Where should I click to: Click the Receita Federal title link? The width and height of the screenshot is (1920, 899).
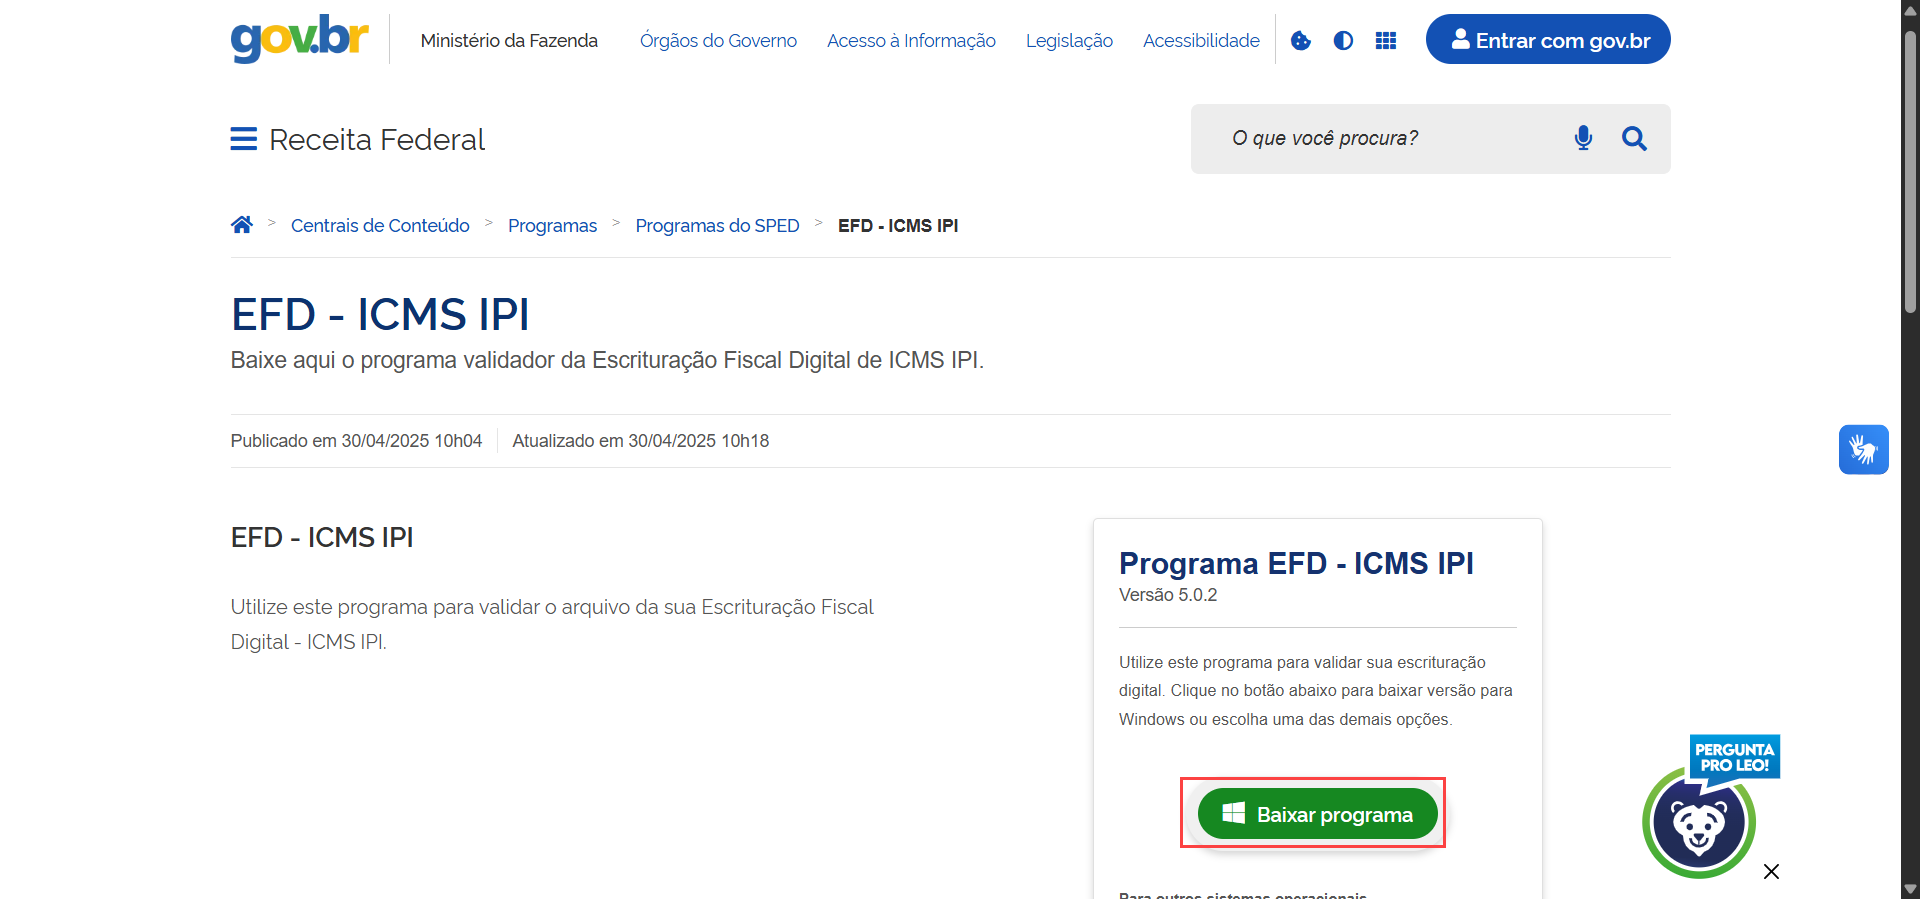click(377, 139)
